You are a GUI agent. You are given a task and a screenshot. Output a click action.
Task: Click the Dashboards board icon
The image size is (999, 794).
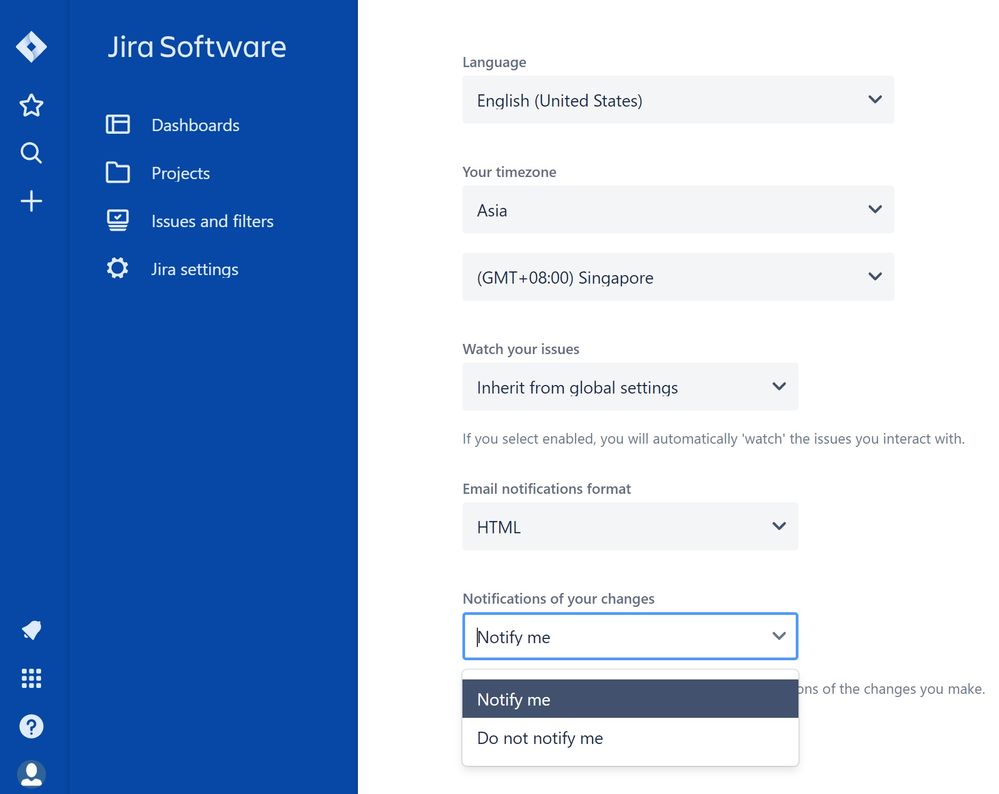[x=118, y=124]
